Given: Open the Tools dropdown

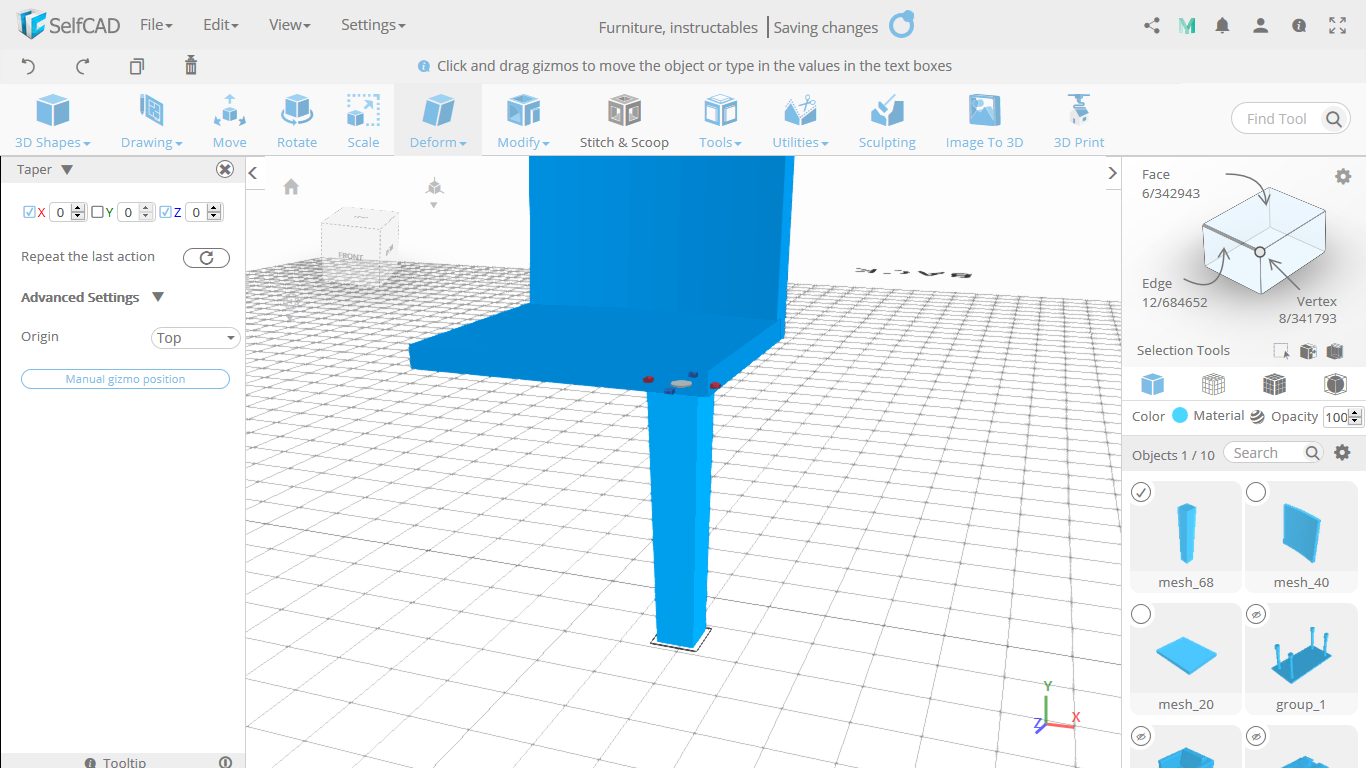Looking at the screenshot, I should tap(720, 121).
